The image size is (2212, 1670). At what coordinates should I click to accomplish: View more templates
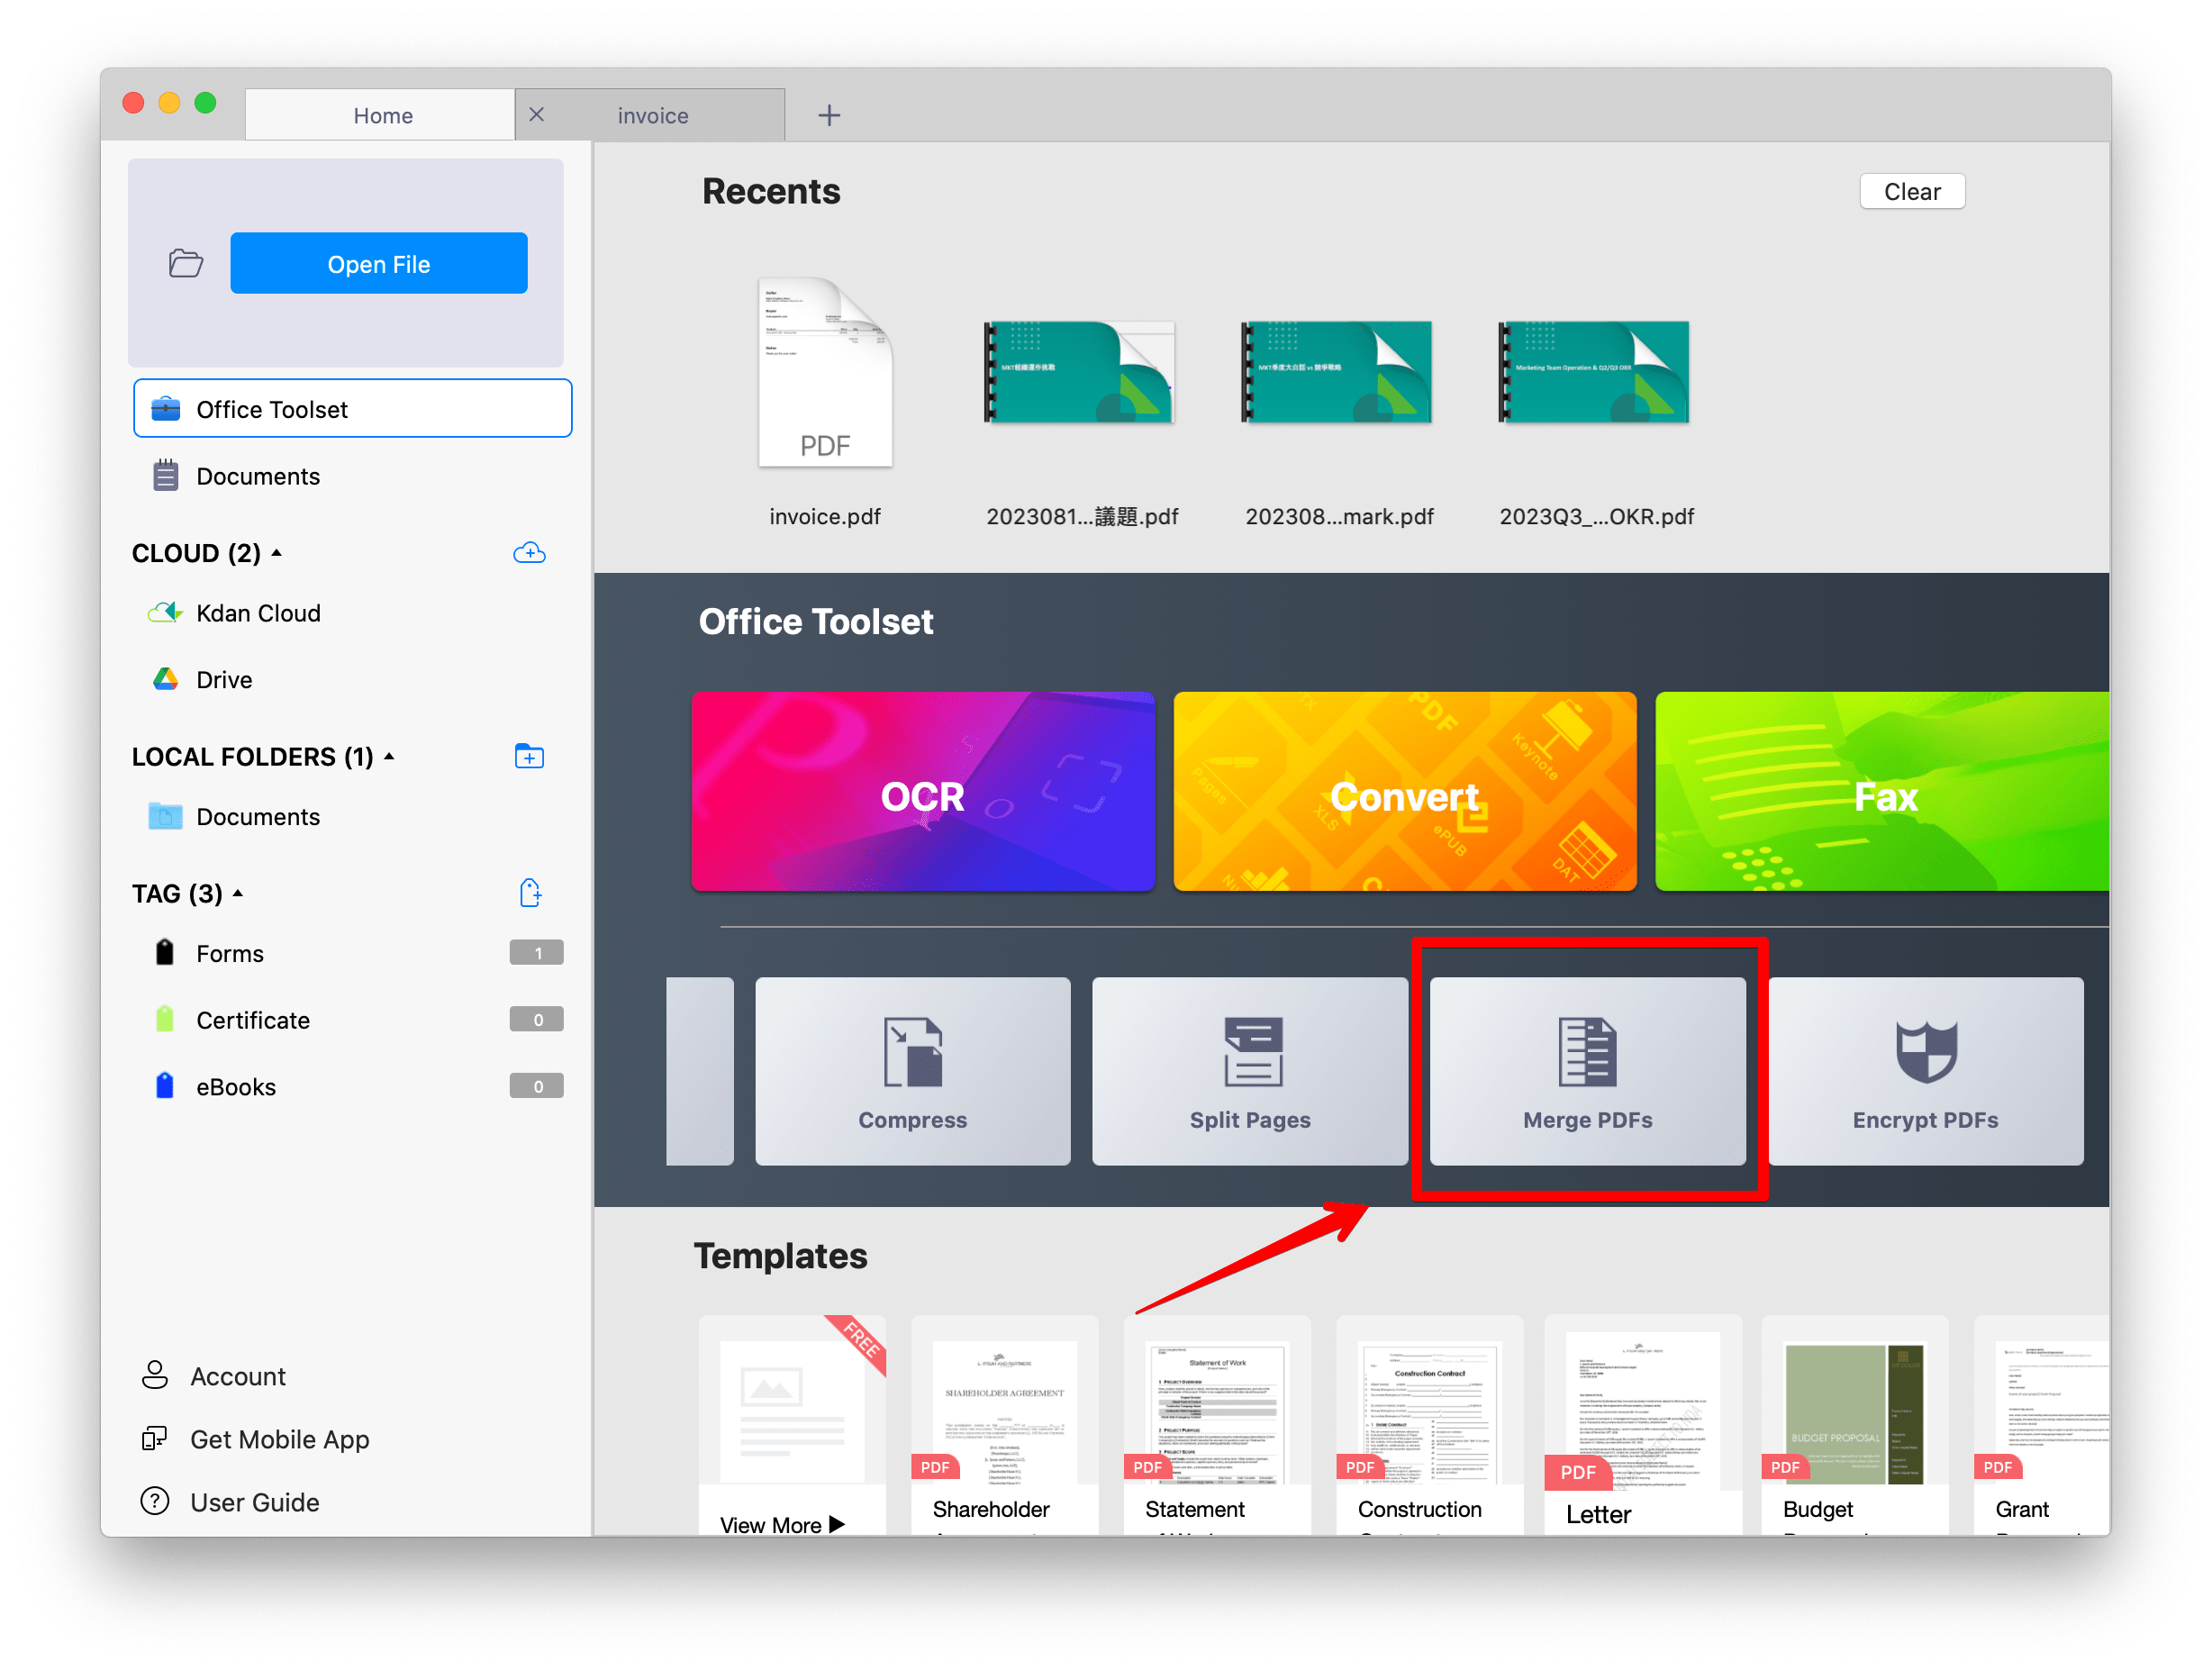[x=781, y=1524]
